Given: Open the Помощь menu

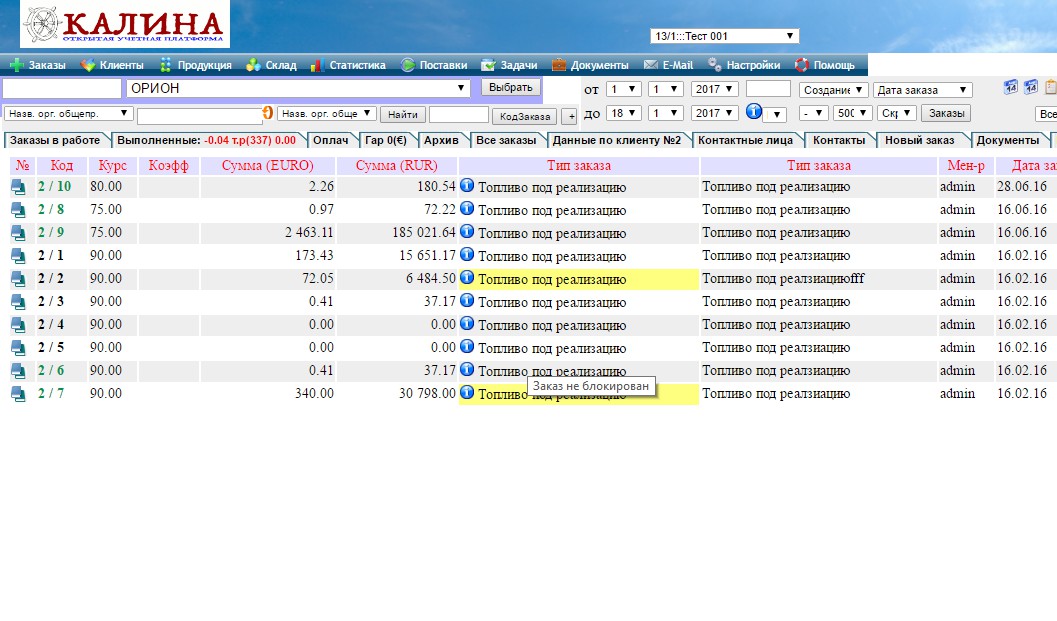Looking at the screenshot, I should tap(824, 65).
